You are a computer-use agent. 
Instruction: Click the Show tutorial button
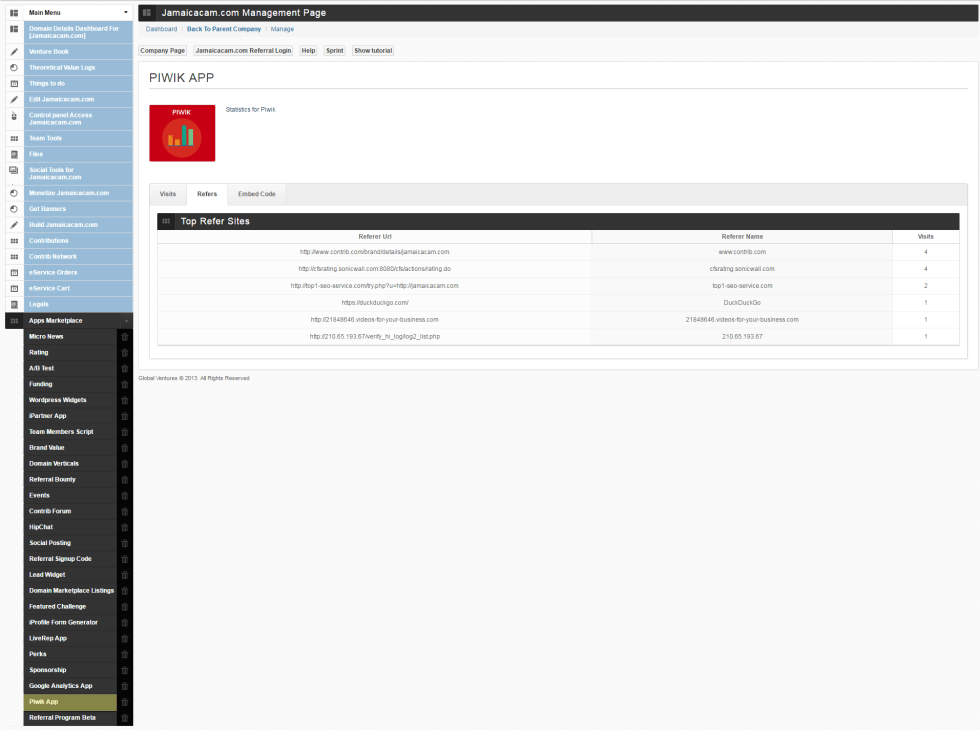[373, 51]
